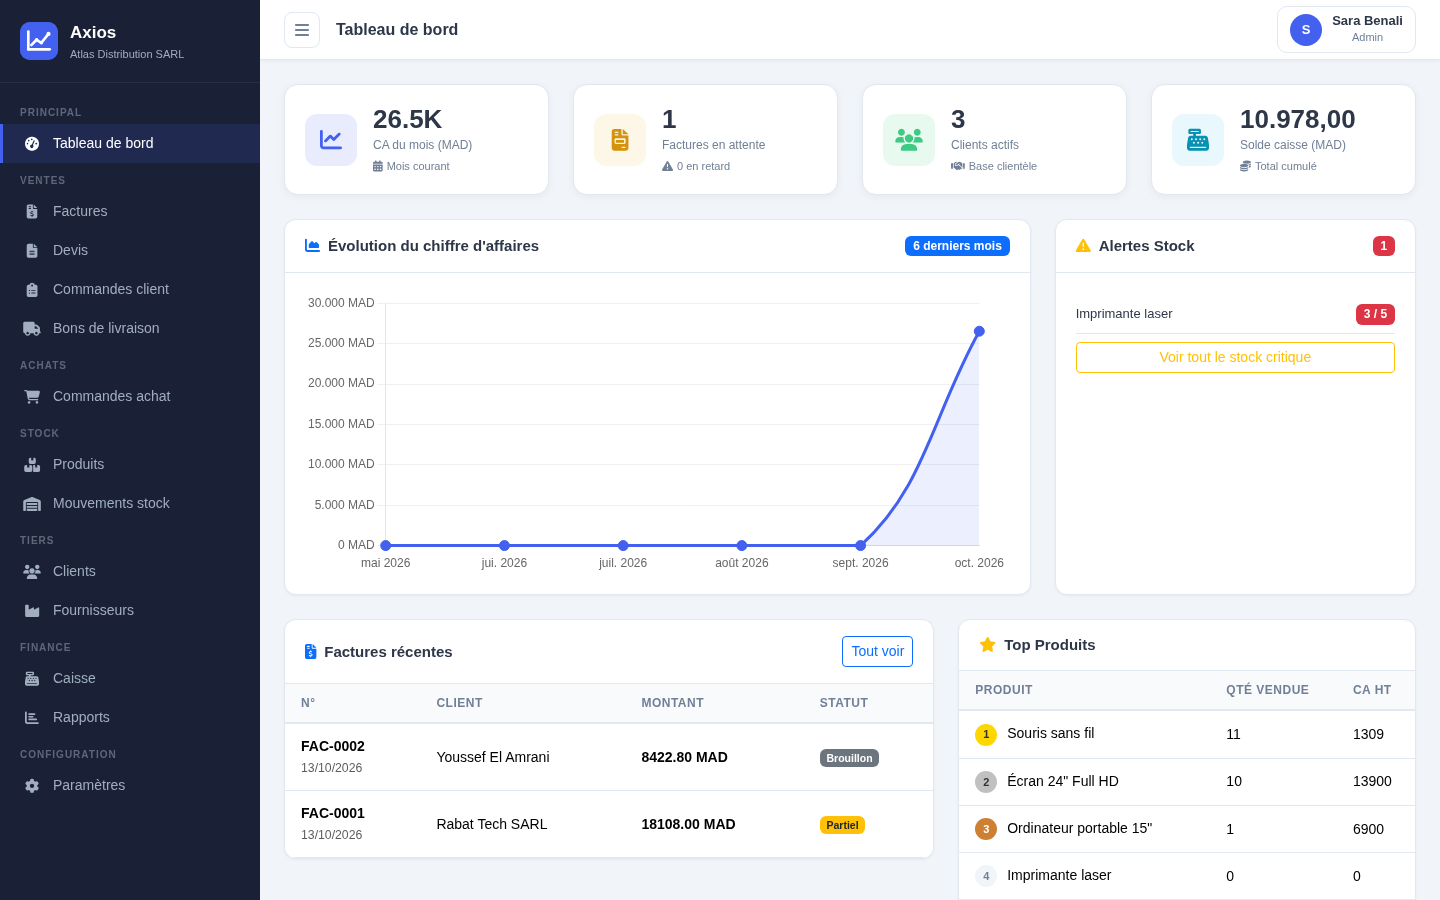The height and width of the screenshot is (900, 1440).
Task: Click Voir tout le stock critique
Action: tap(1235, 357)
